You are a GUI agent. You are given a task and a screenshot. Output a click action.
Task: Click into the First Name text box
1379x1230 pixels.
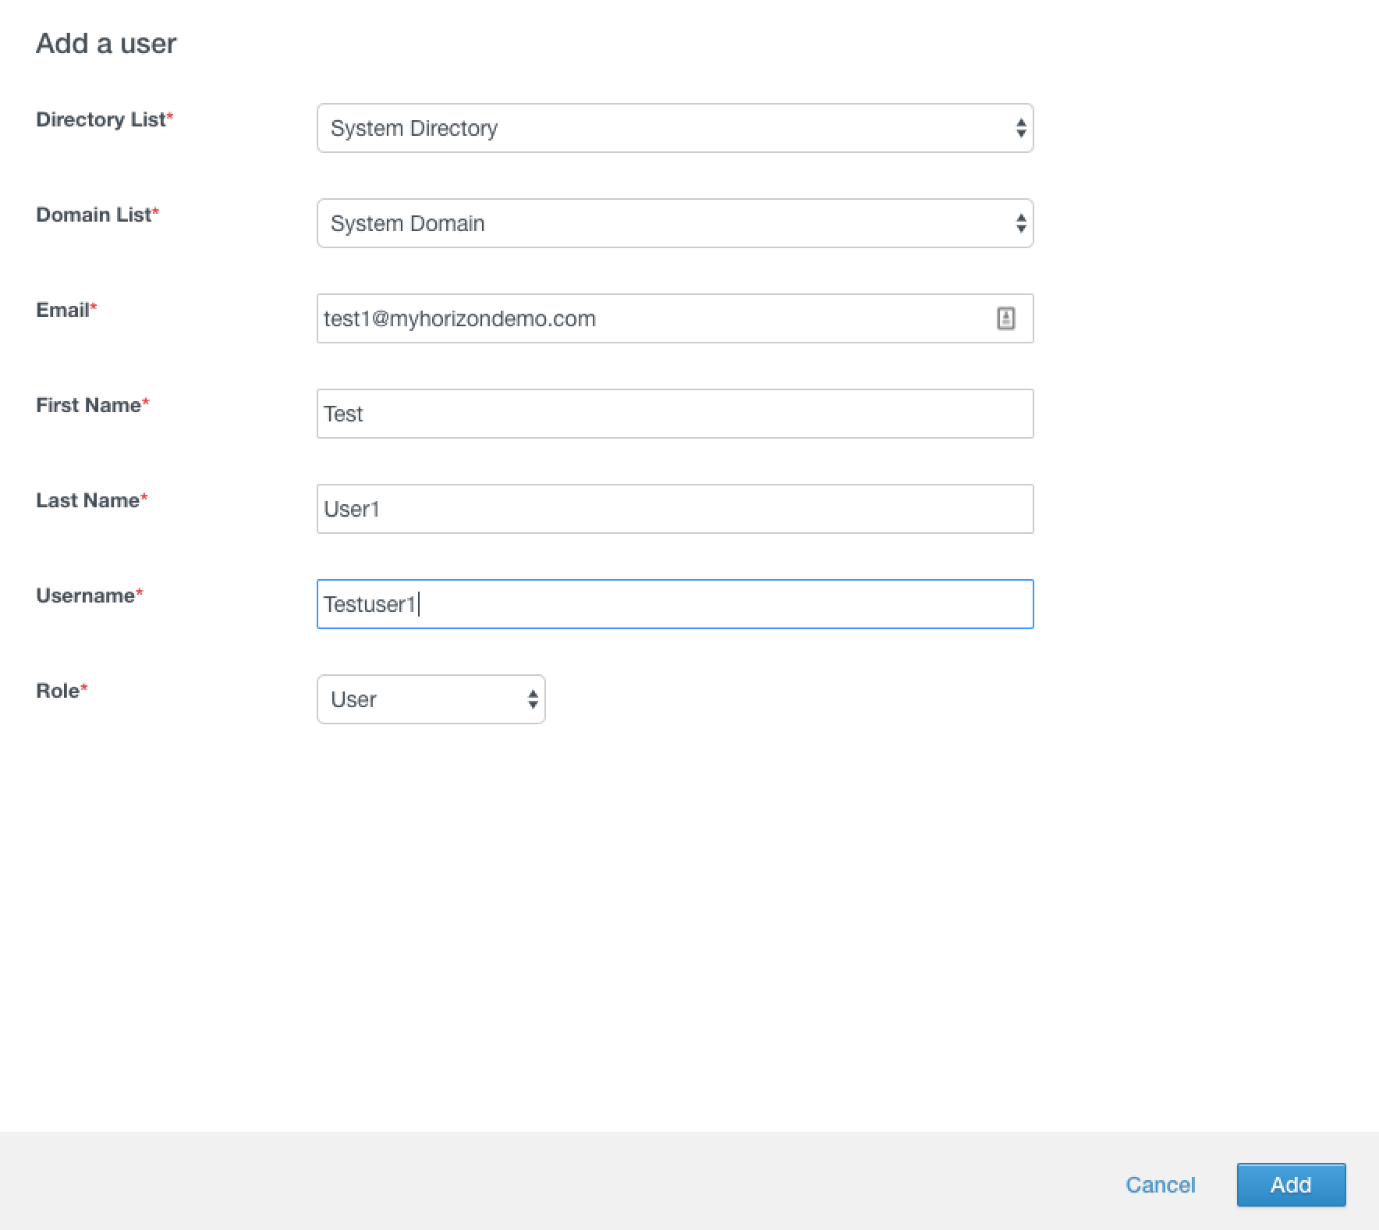tap(674, 414)
